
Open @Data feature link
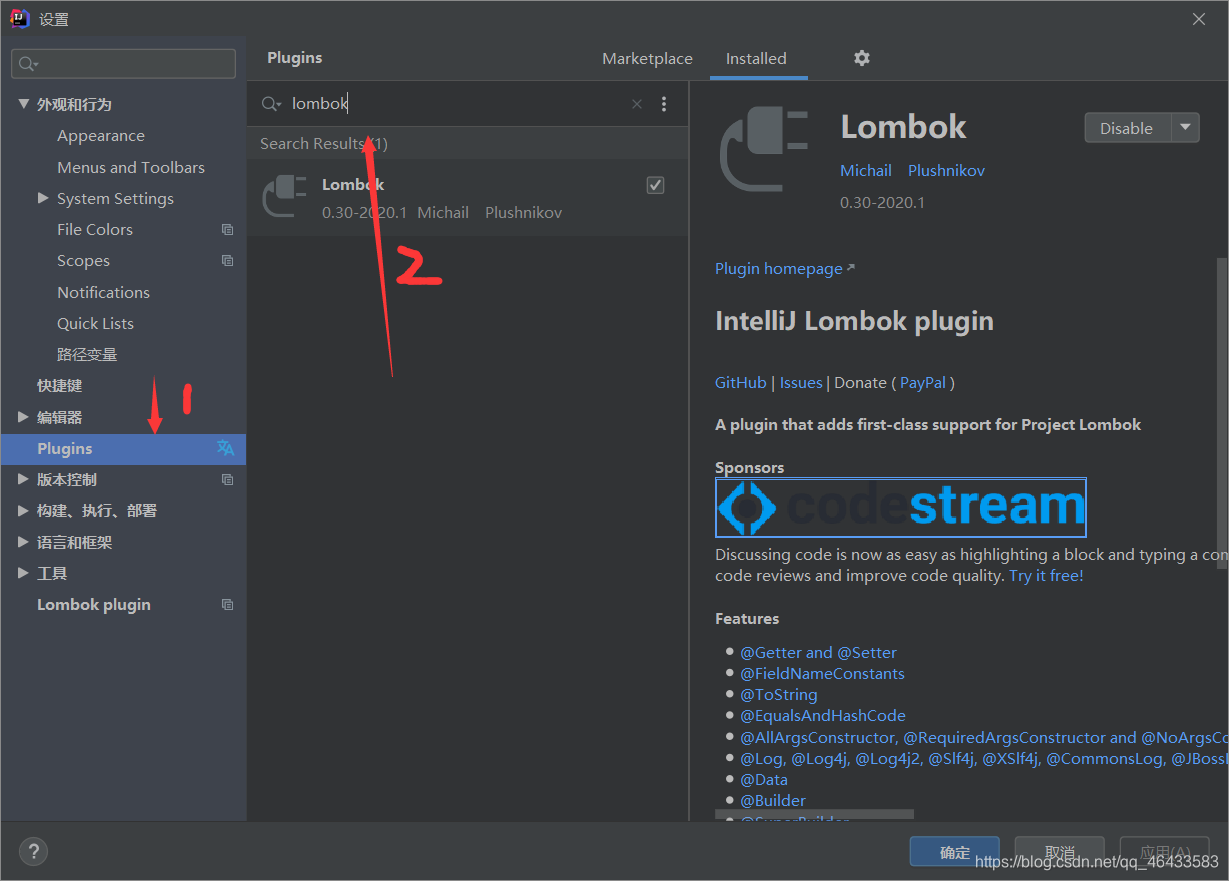(x=764, y=780)
